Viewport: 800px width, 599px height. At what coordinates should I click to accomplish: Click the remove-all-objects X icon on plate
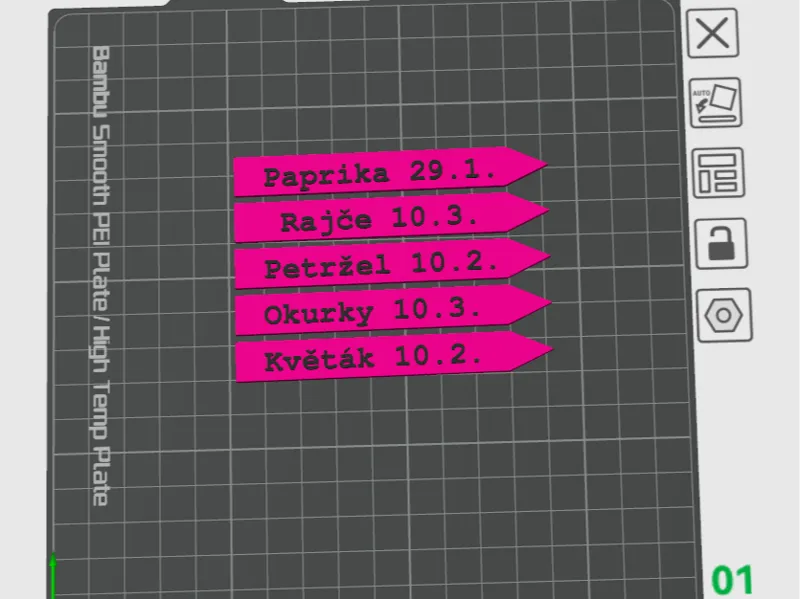pyautogui.click(x=712, y=33)
